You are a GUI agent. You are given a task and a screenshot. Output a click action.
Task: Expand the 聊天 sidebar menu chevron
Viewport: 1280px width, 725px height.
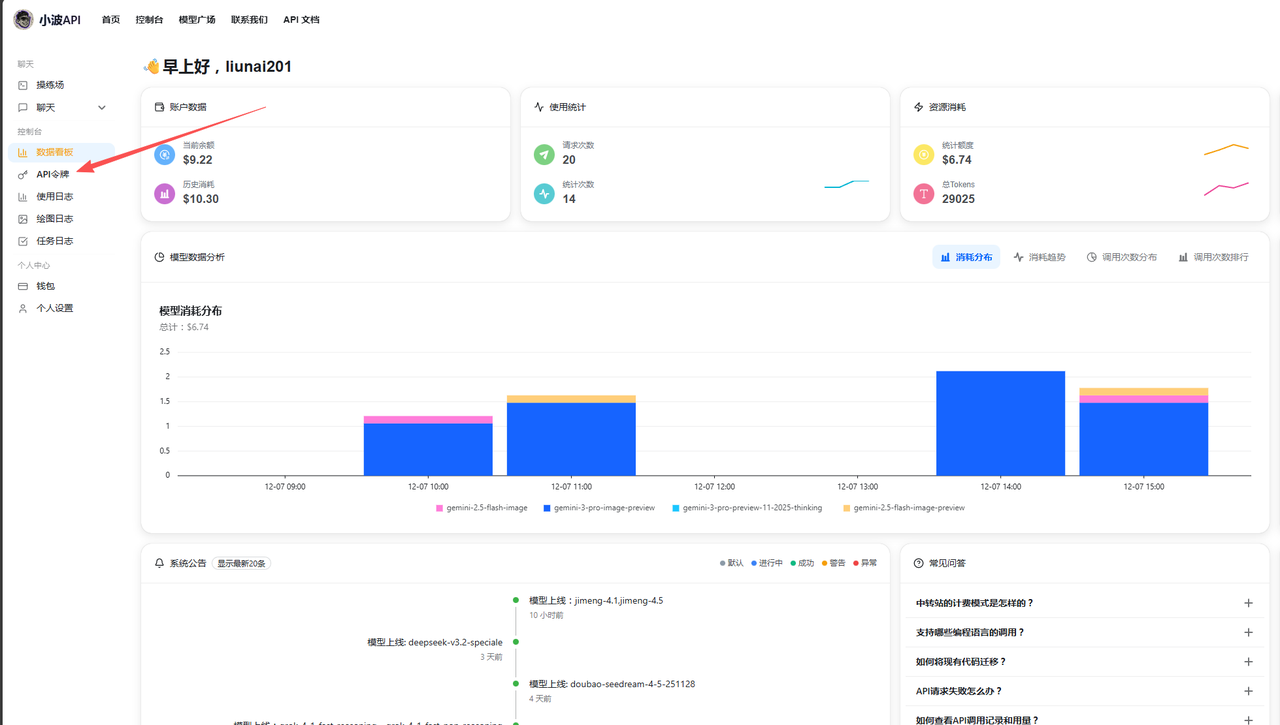pos(101,108)
